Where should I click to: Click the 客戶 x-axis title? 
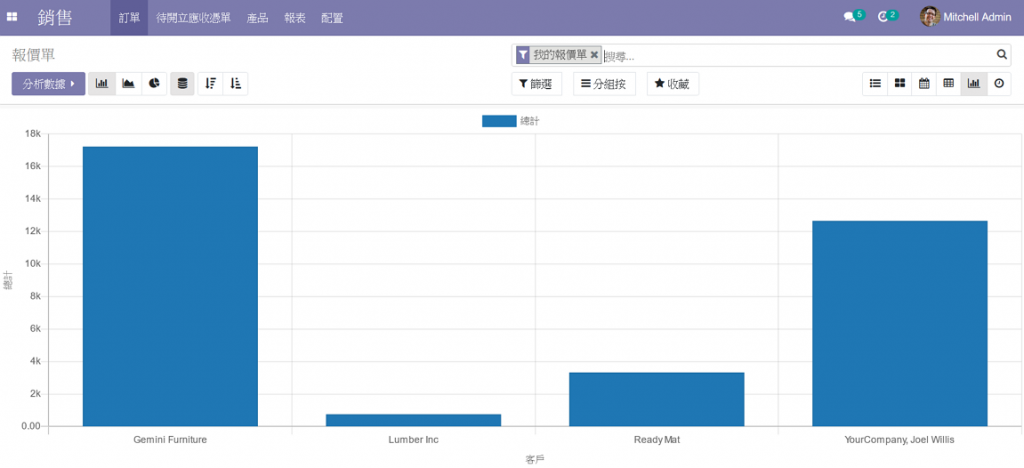pyautogui.click(x=535, y=460)
